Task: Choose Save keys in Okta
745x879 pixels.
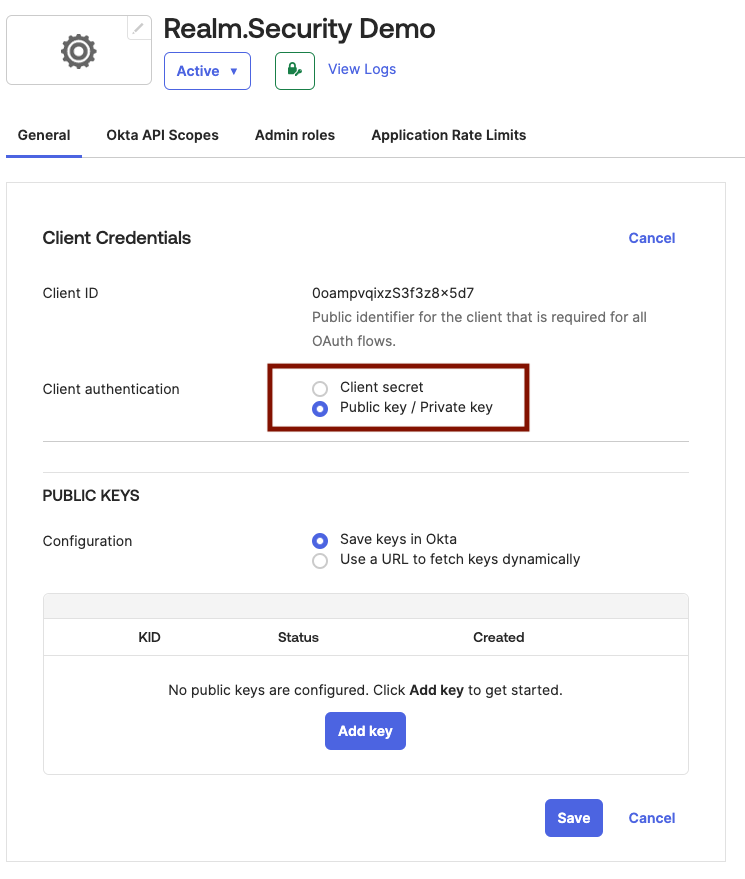Action: [x=320, y=540]
